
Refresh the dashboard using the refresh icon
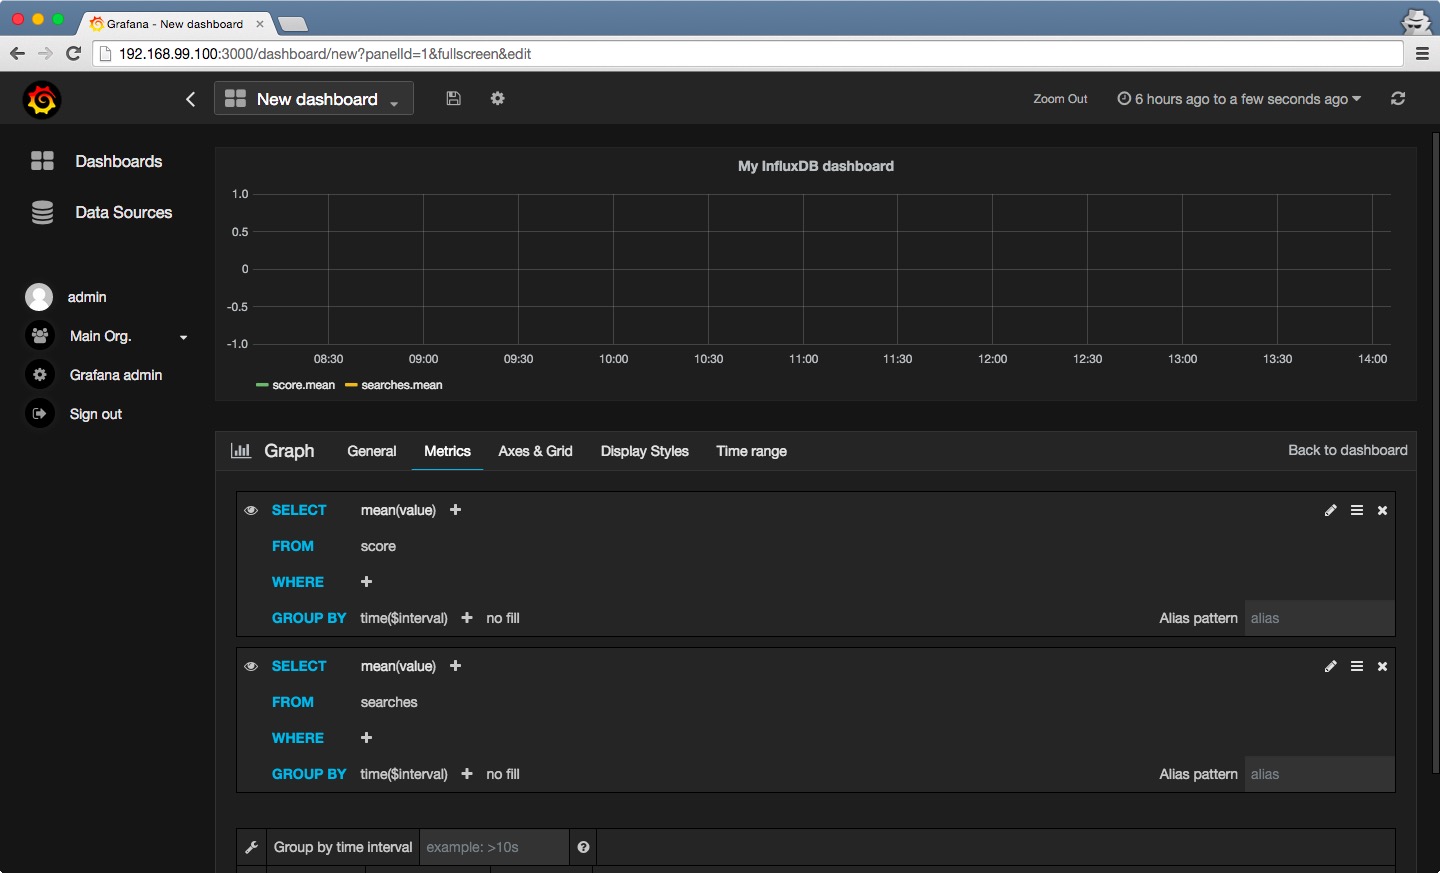point(1398,98)
